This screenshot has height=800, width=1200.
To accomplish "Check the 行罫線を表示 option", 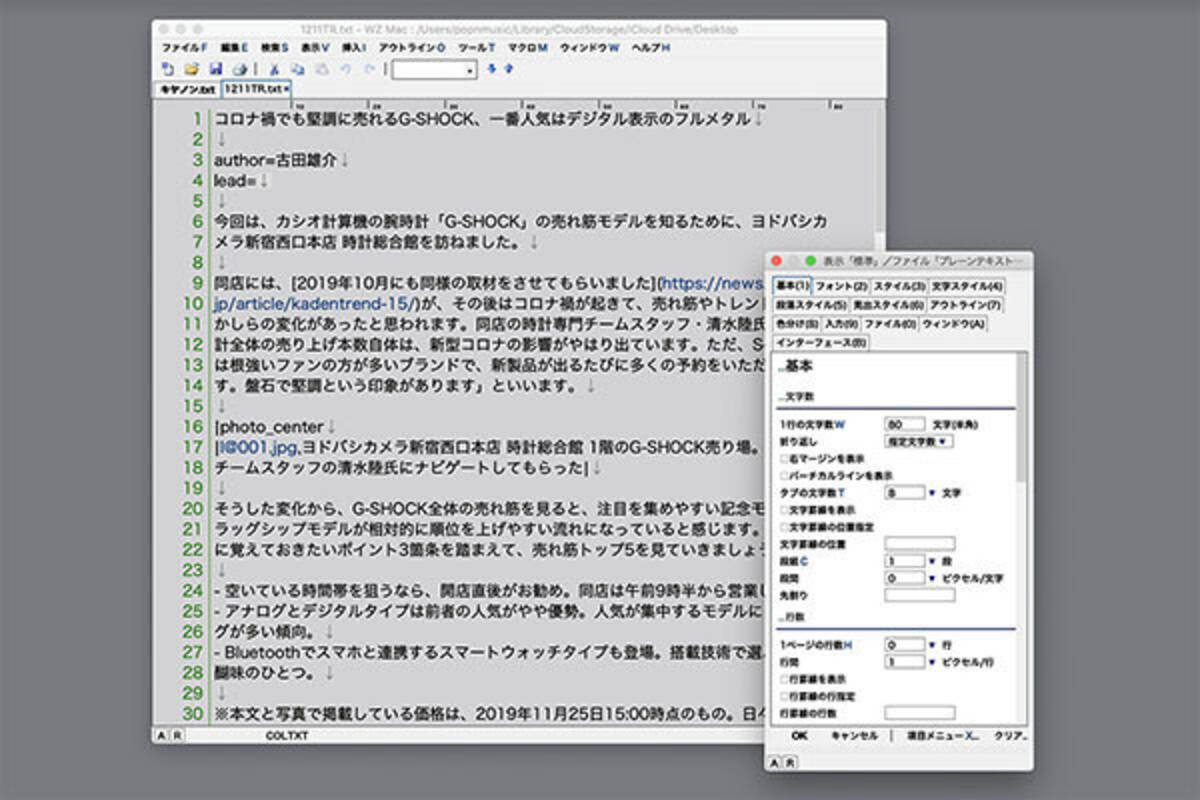I will [x=784, y=679].
